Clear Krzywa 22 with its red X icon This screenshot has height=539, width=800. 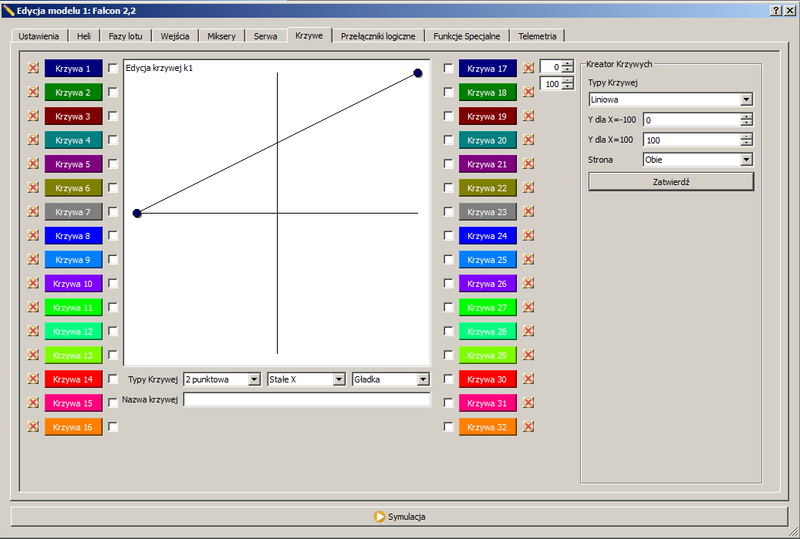click(x=529, y=187)
